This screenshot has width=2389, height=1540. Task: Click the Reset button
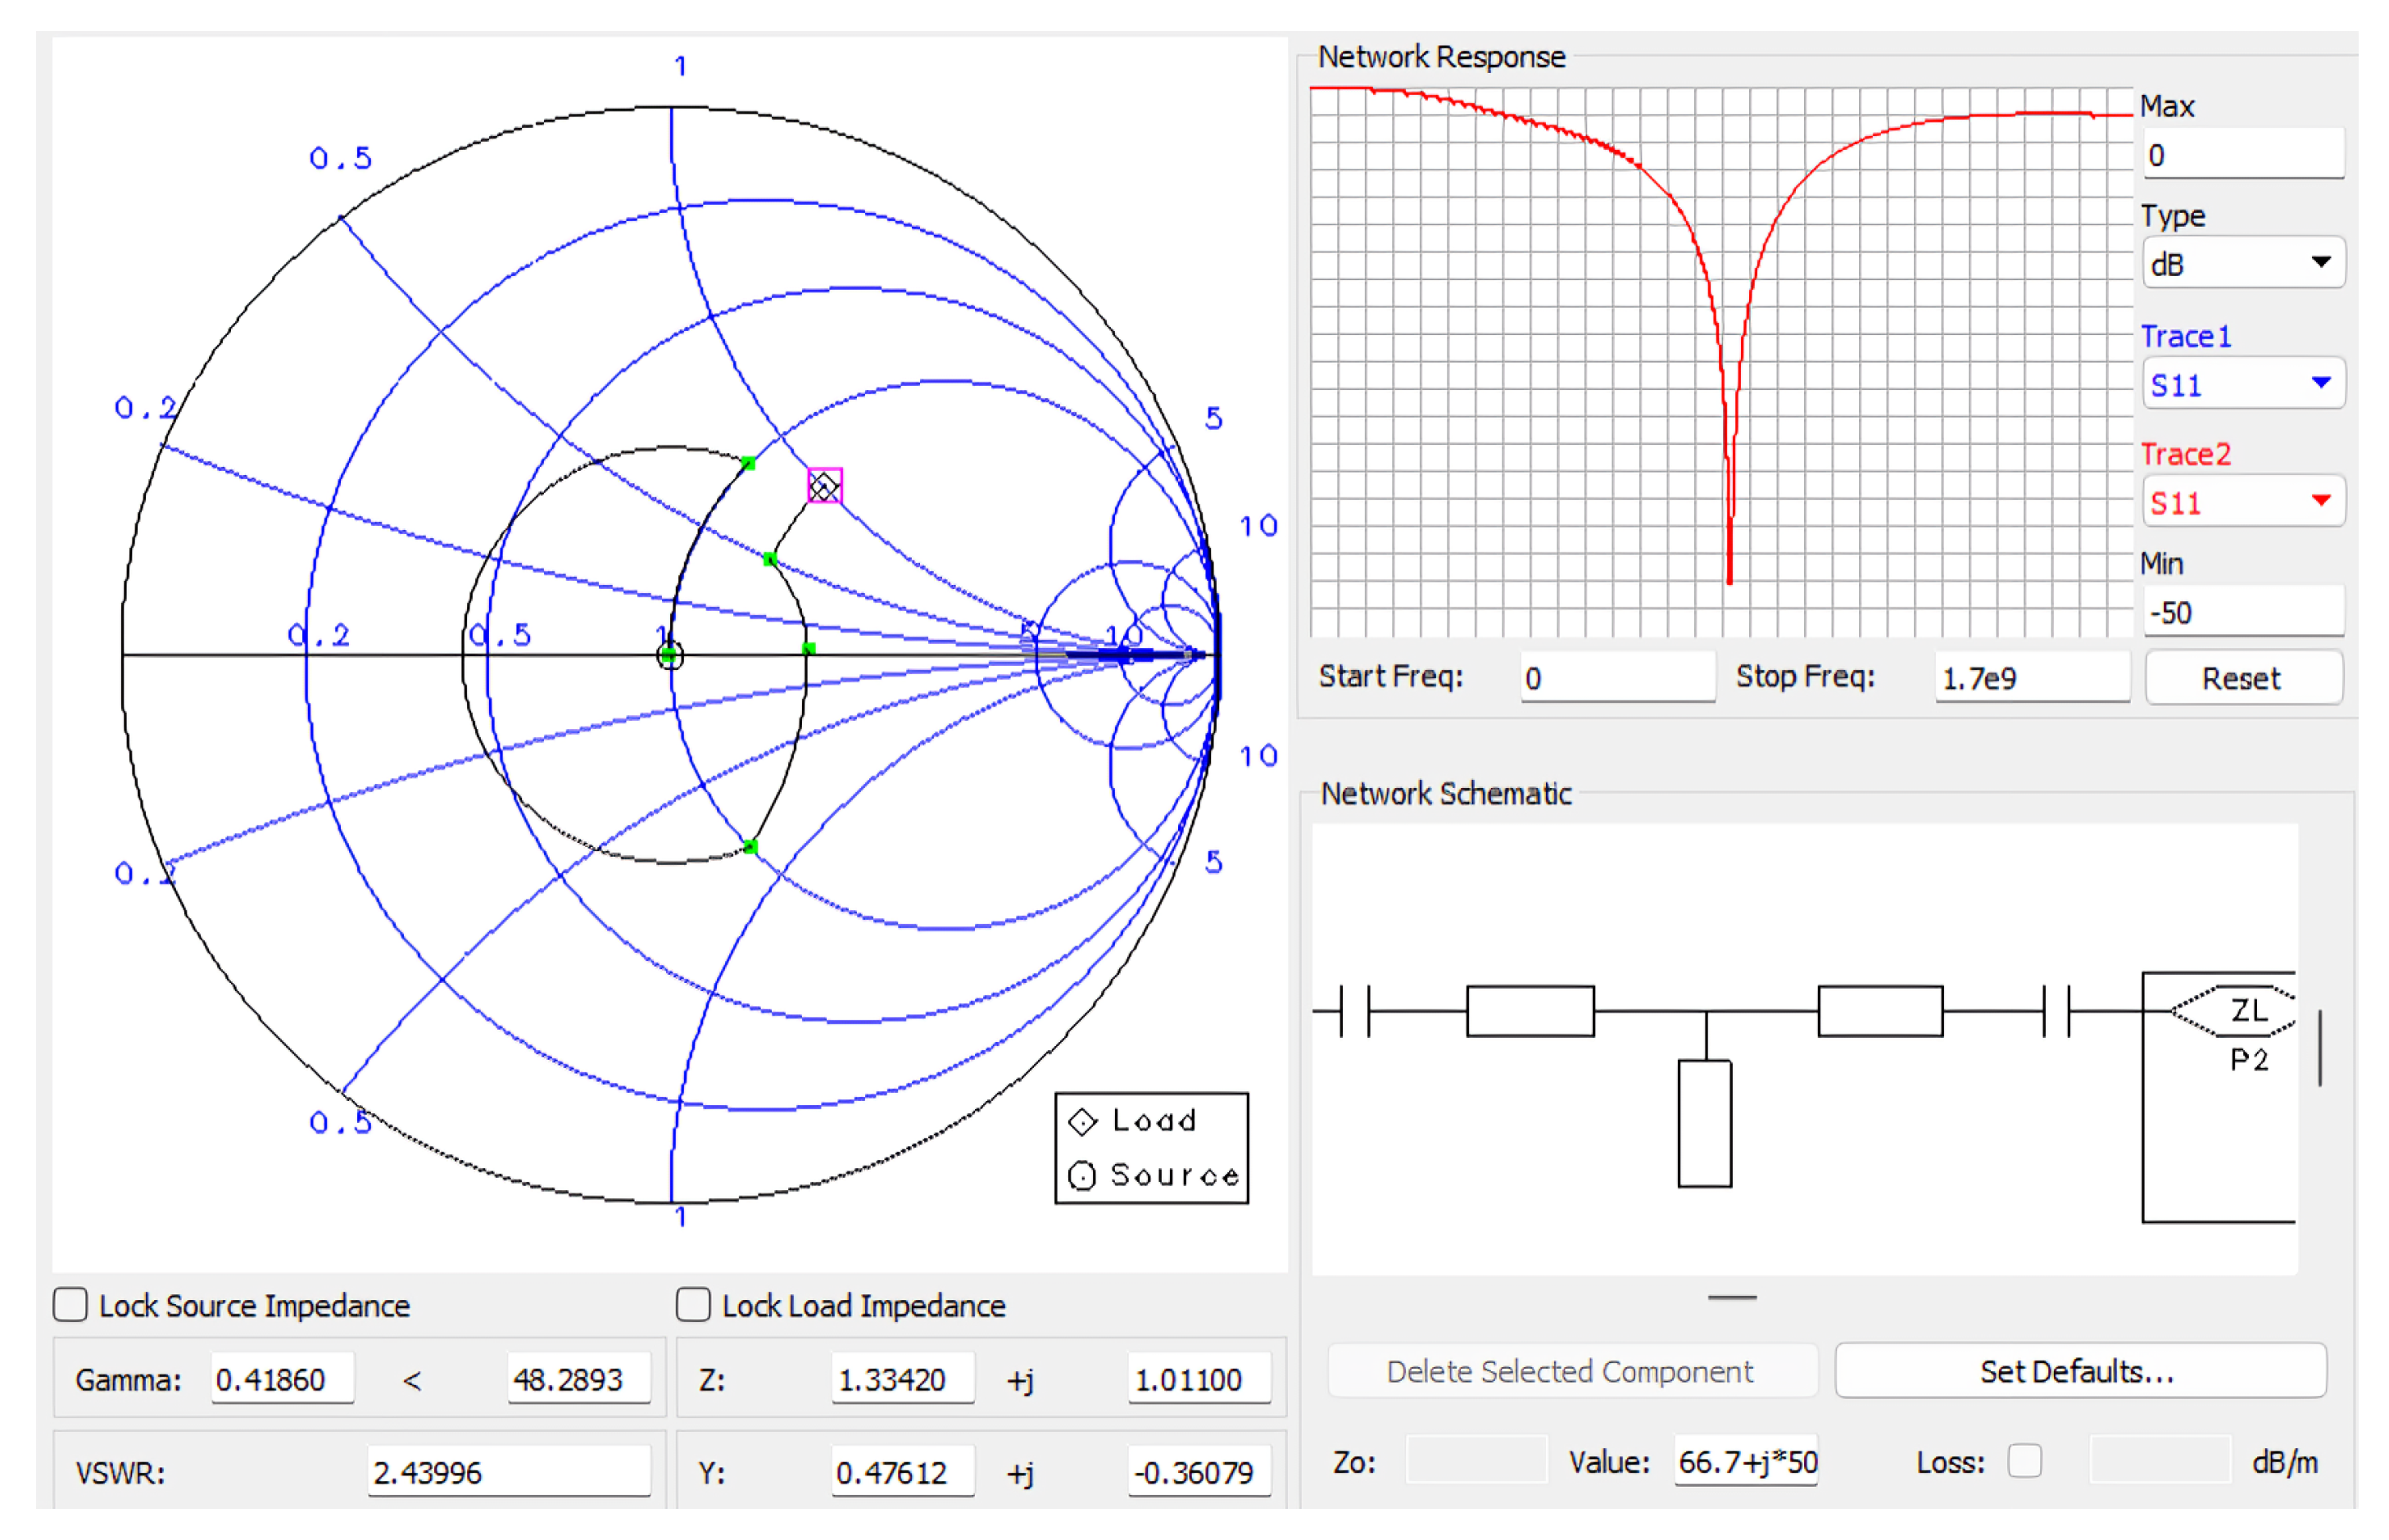[x=2243, y=678]
